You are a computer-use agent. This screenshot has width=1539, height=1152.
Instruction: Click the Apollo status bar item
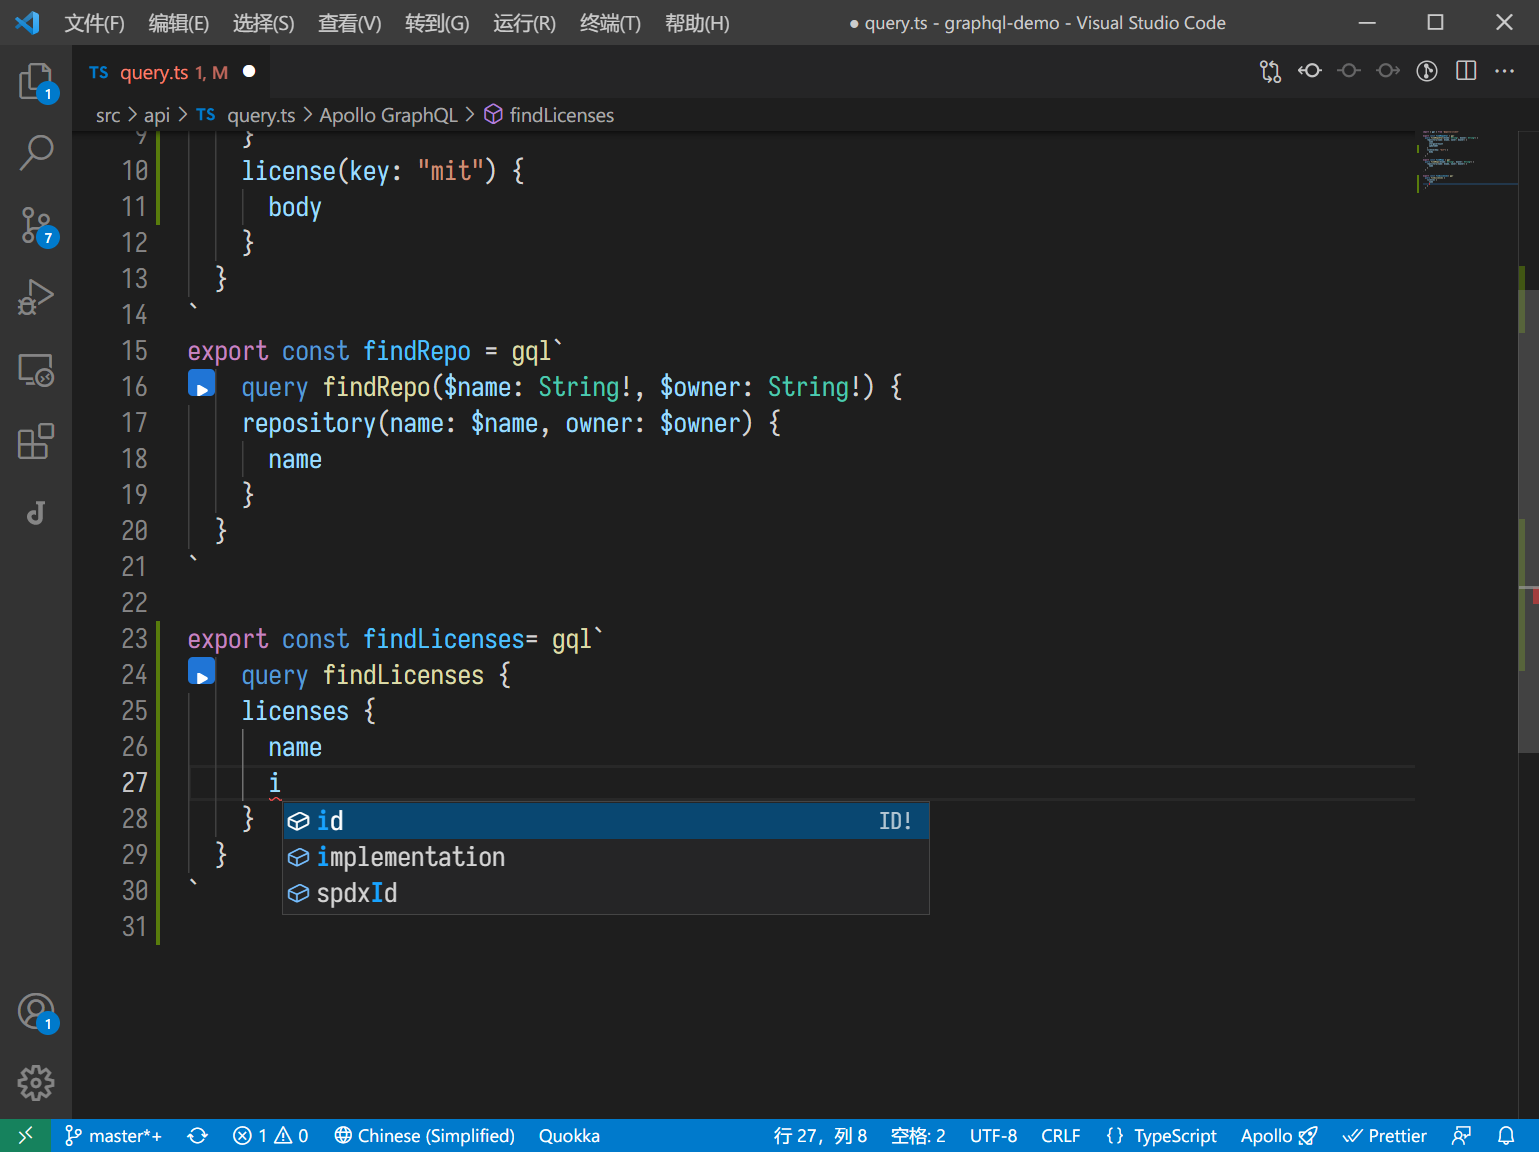(1278, 1135)
